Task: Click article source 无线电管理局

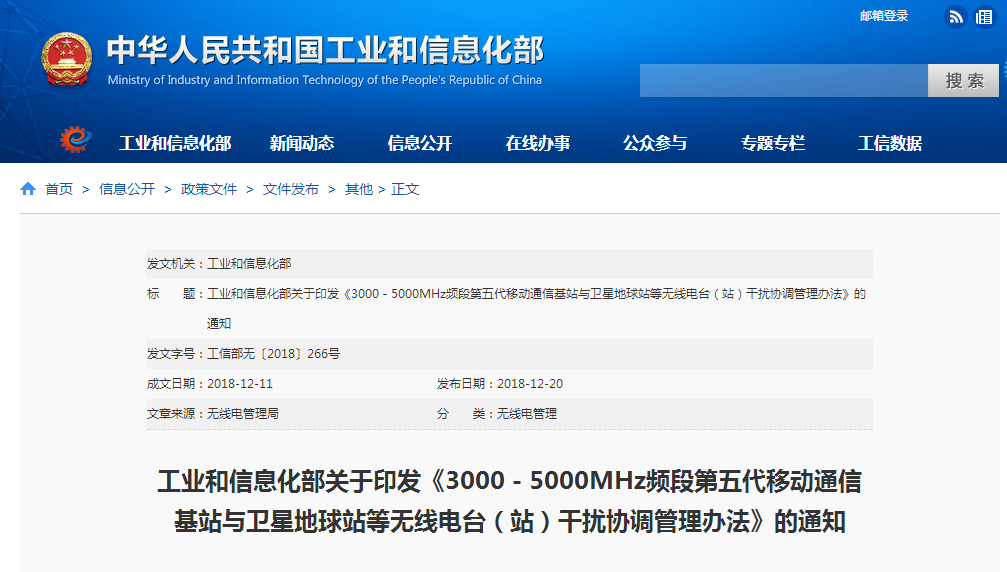Action: (x=243, y=414)
